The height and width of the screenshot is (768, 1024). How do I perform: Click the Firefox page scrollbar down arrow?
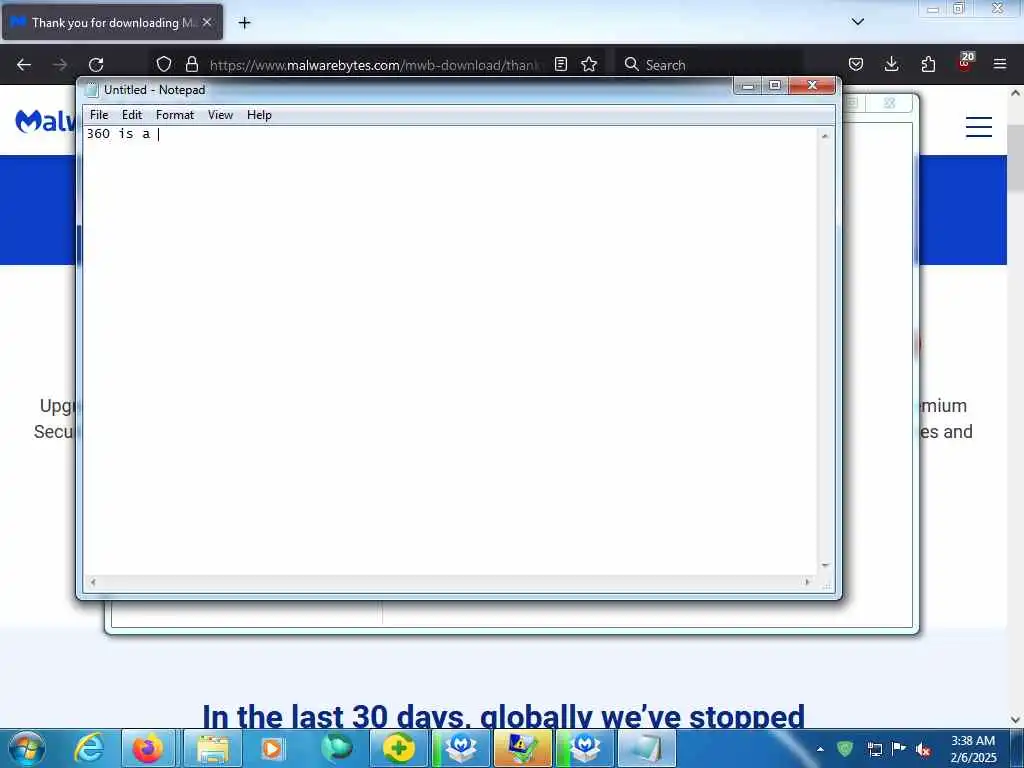pyautogui.click(x=1015, y=720)
